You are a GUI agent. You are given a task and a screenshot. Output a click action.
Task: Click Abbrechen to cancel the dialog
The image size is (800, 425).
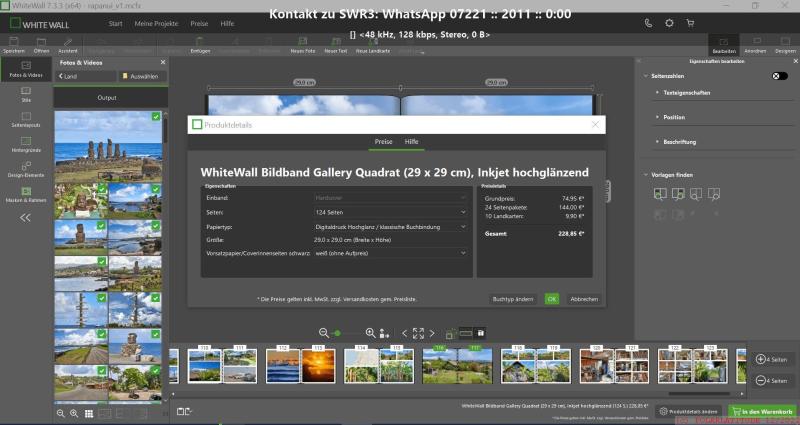[x=584, y=299]
